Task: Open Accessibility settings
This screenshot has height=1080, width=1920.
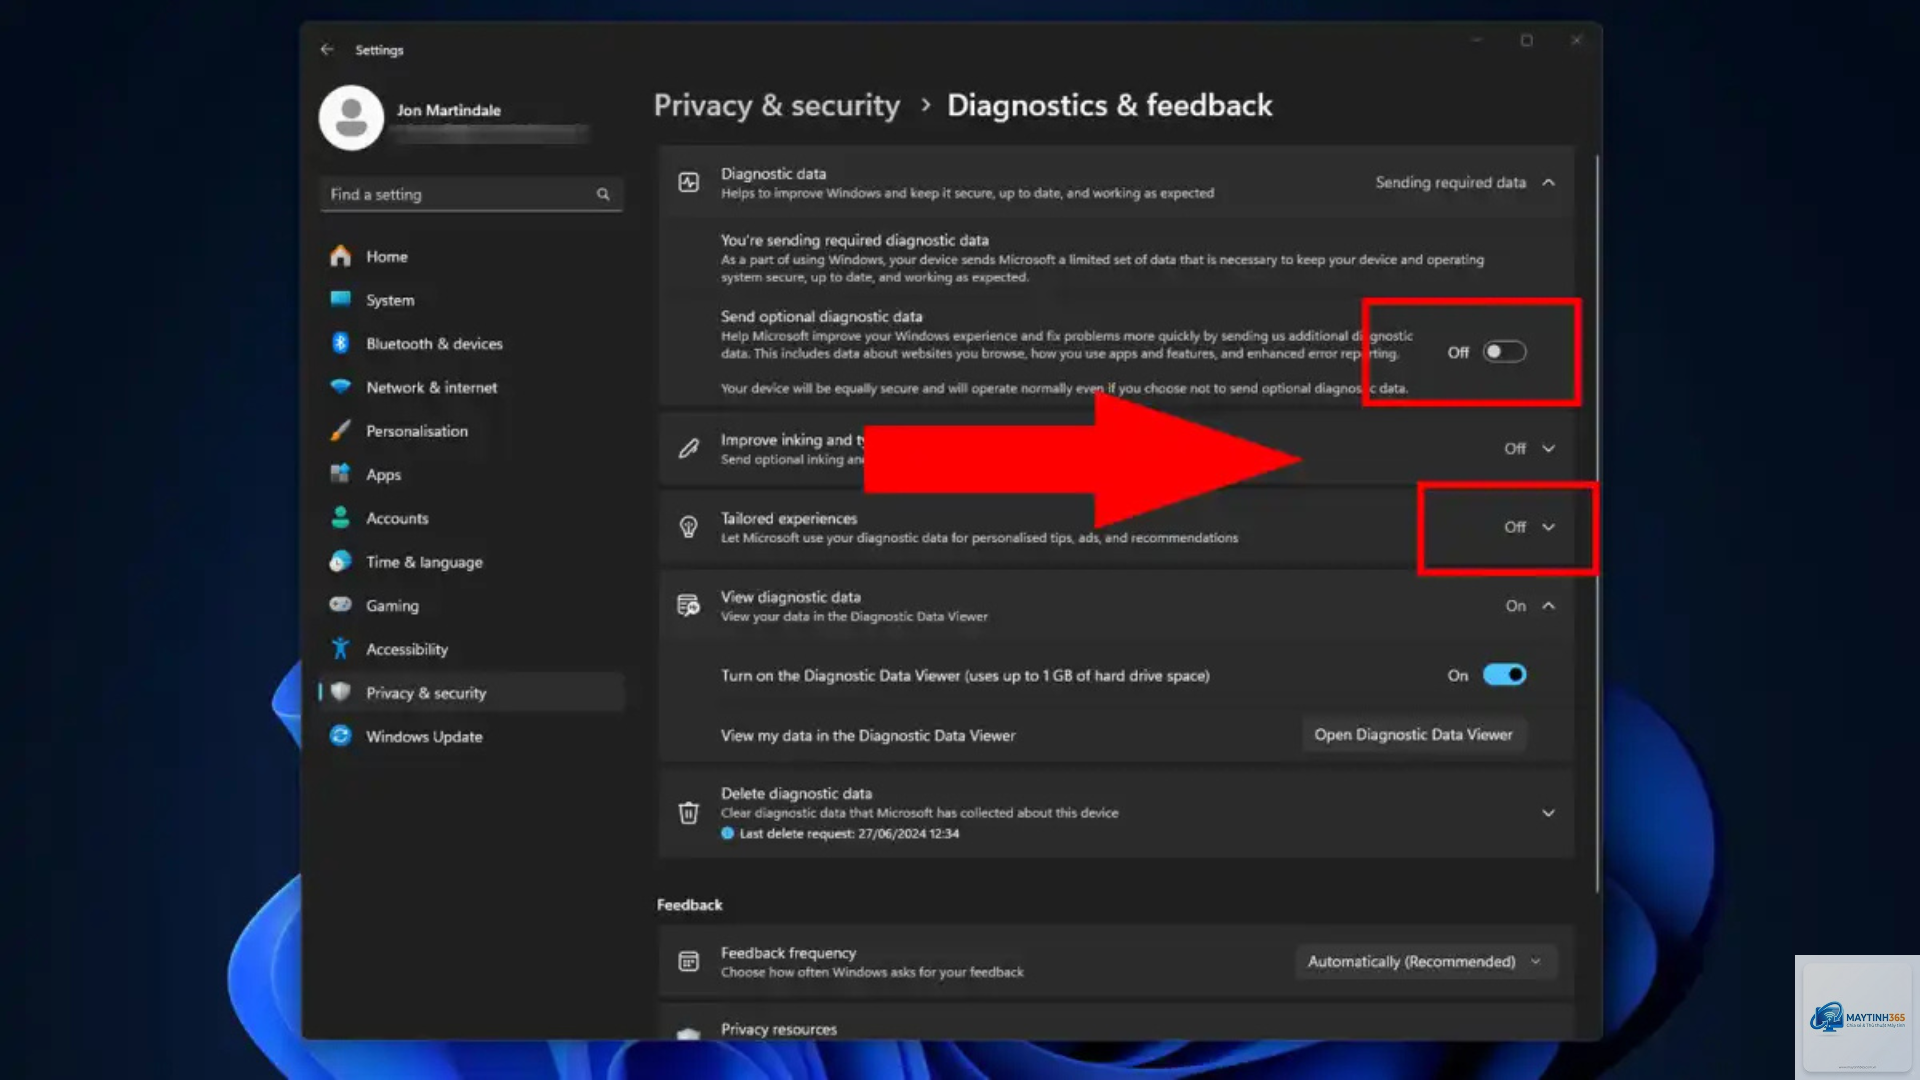Action: point(472,649)
